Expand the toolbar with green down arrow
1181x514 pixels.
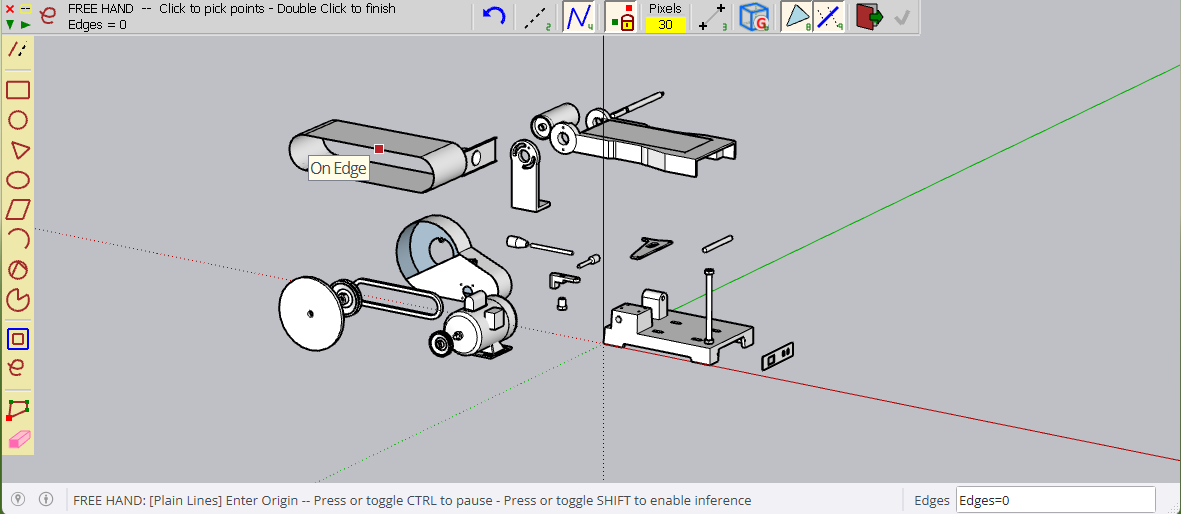[10, 24]
